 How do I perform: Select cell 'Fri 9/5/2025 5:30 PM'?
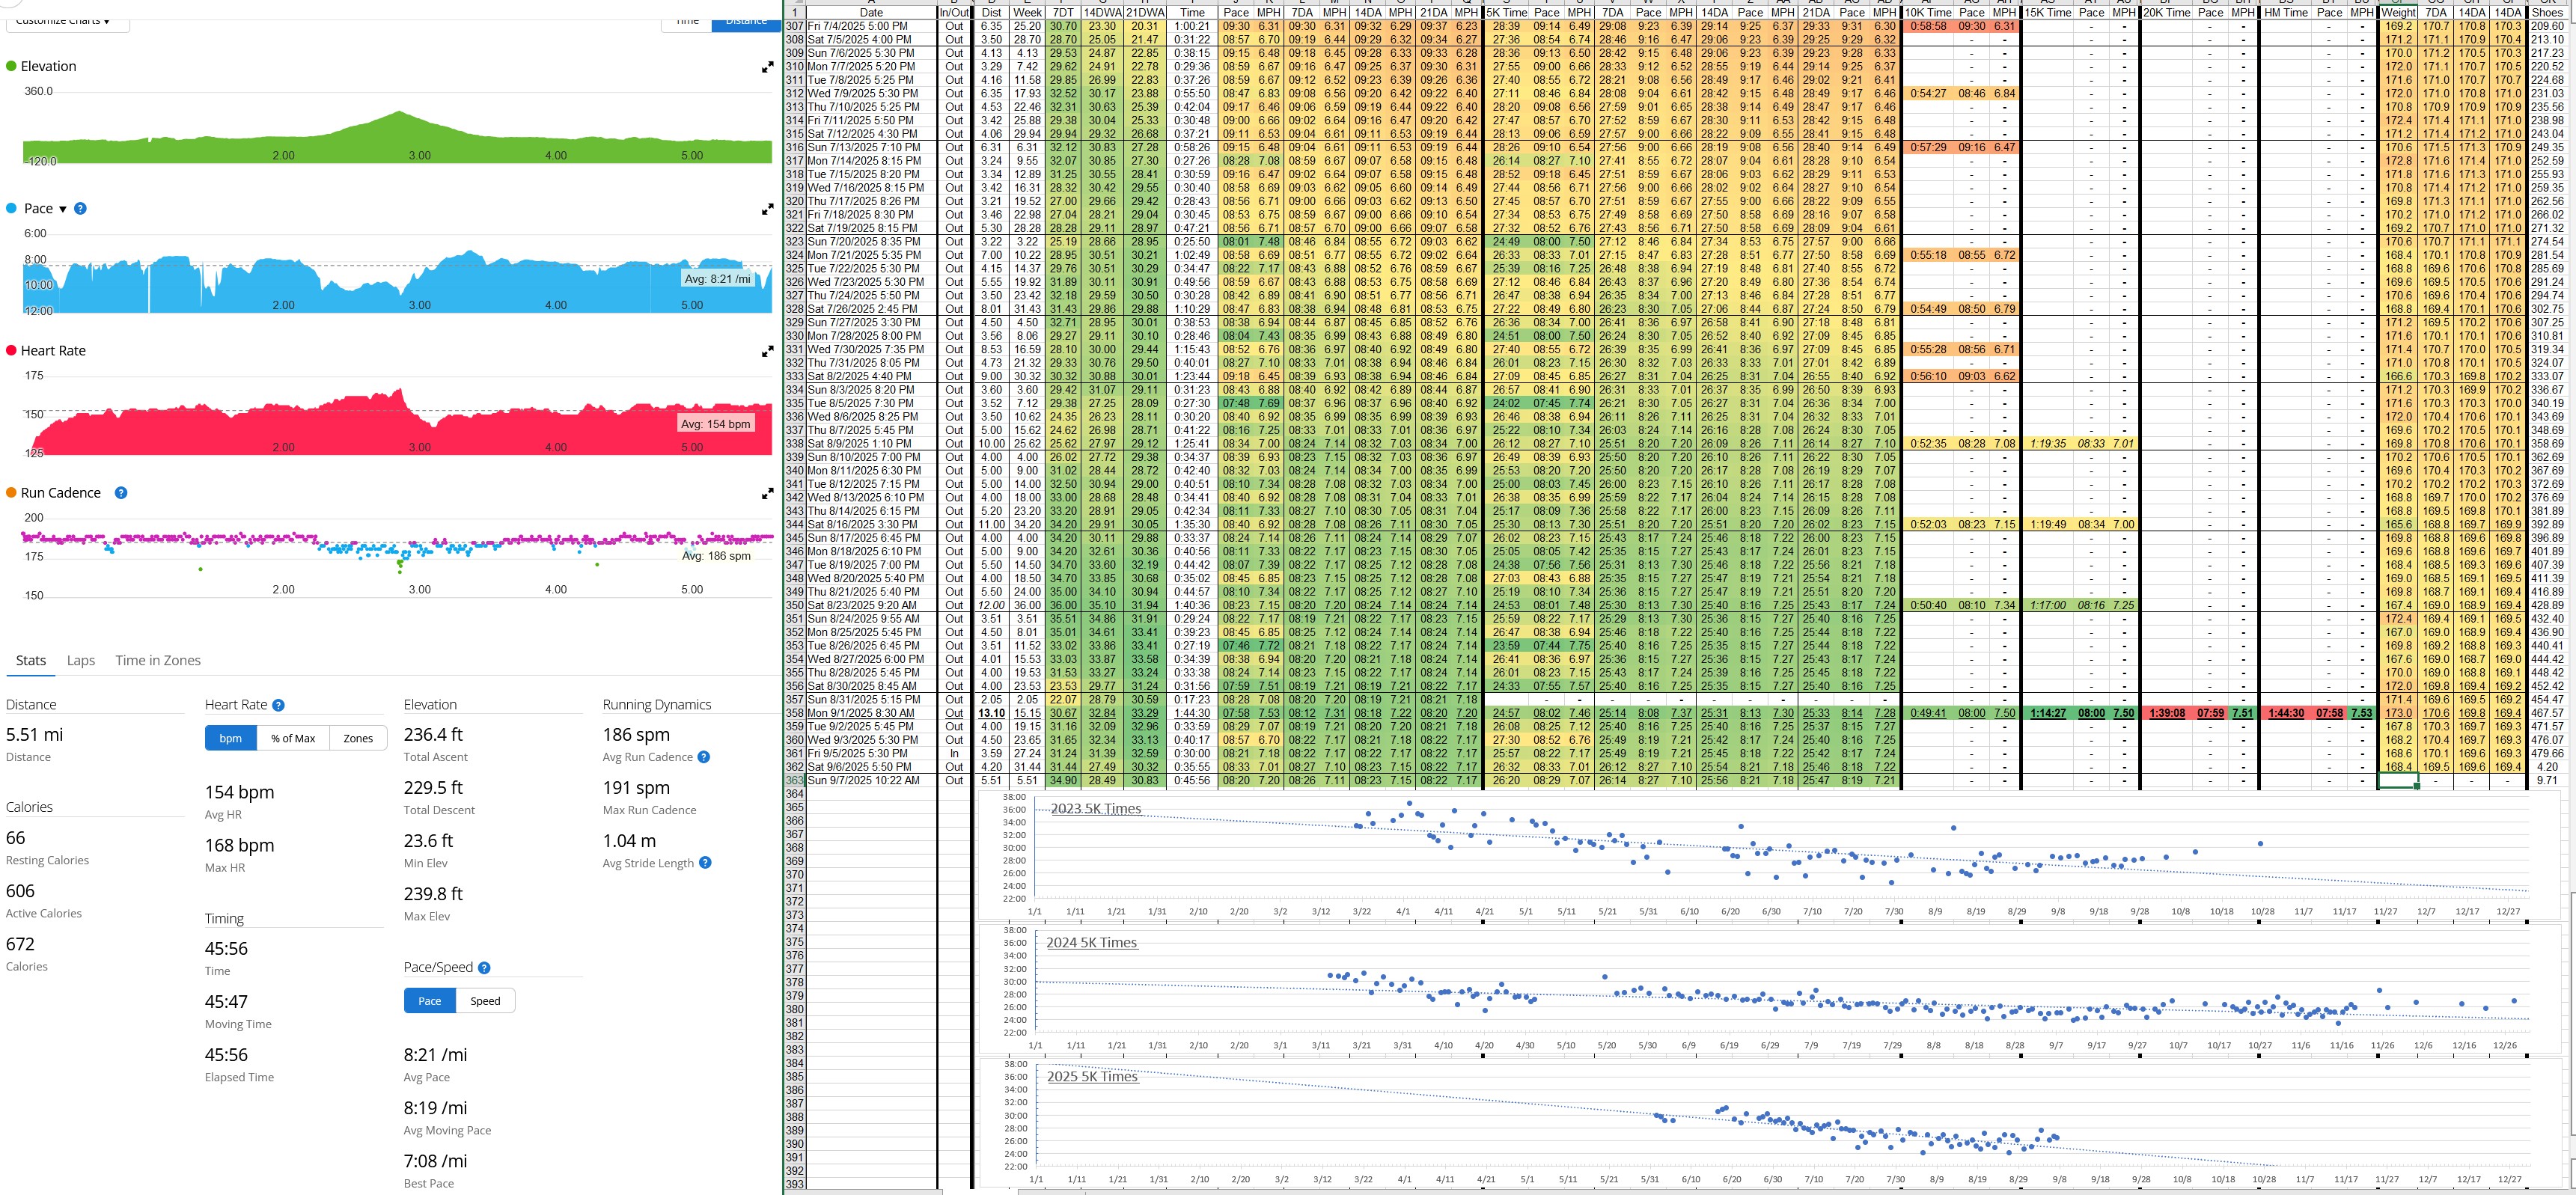pos(871,753)
